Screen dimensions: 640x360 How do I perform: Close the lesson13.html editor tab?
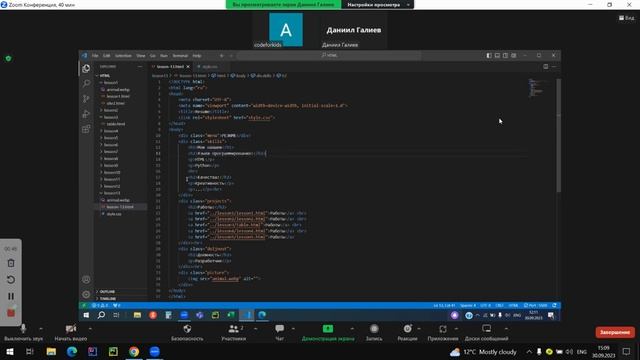(188, 67)
